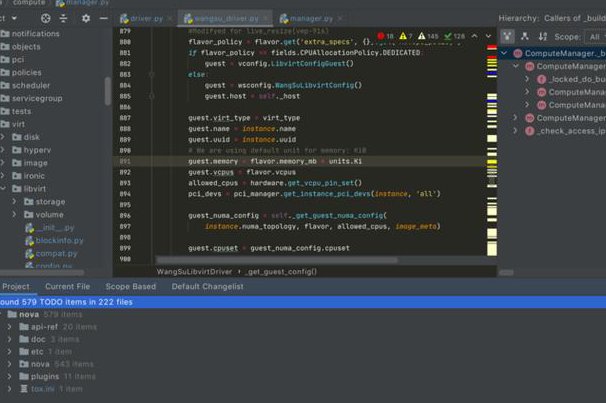Click the _locked_do_bu function icon
The width and height of the screenshot is (606, 403).
click(541, 80)
